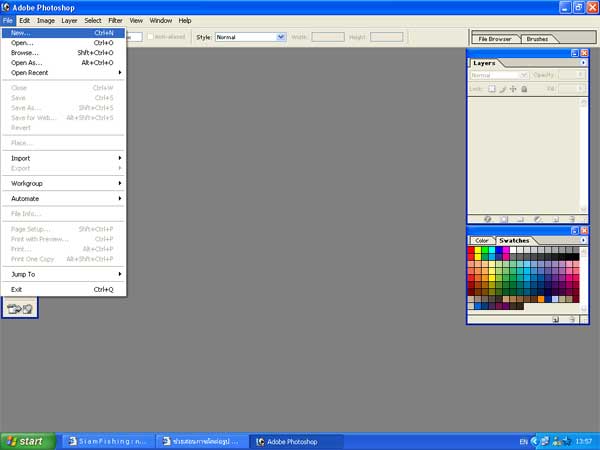Toggle Lock image pixels brush icon
The height and width of the screenshot is (450, 600).
coord(503,89)
